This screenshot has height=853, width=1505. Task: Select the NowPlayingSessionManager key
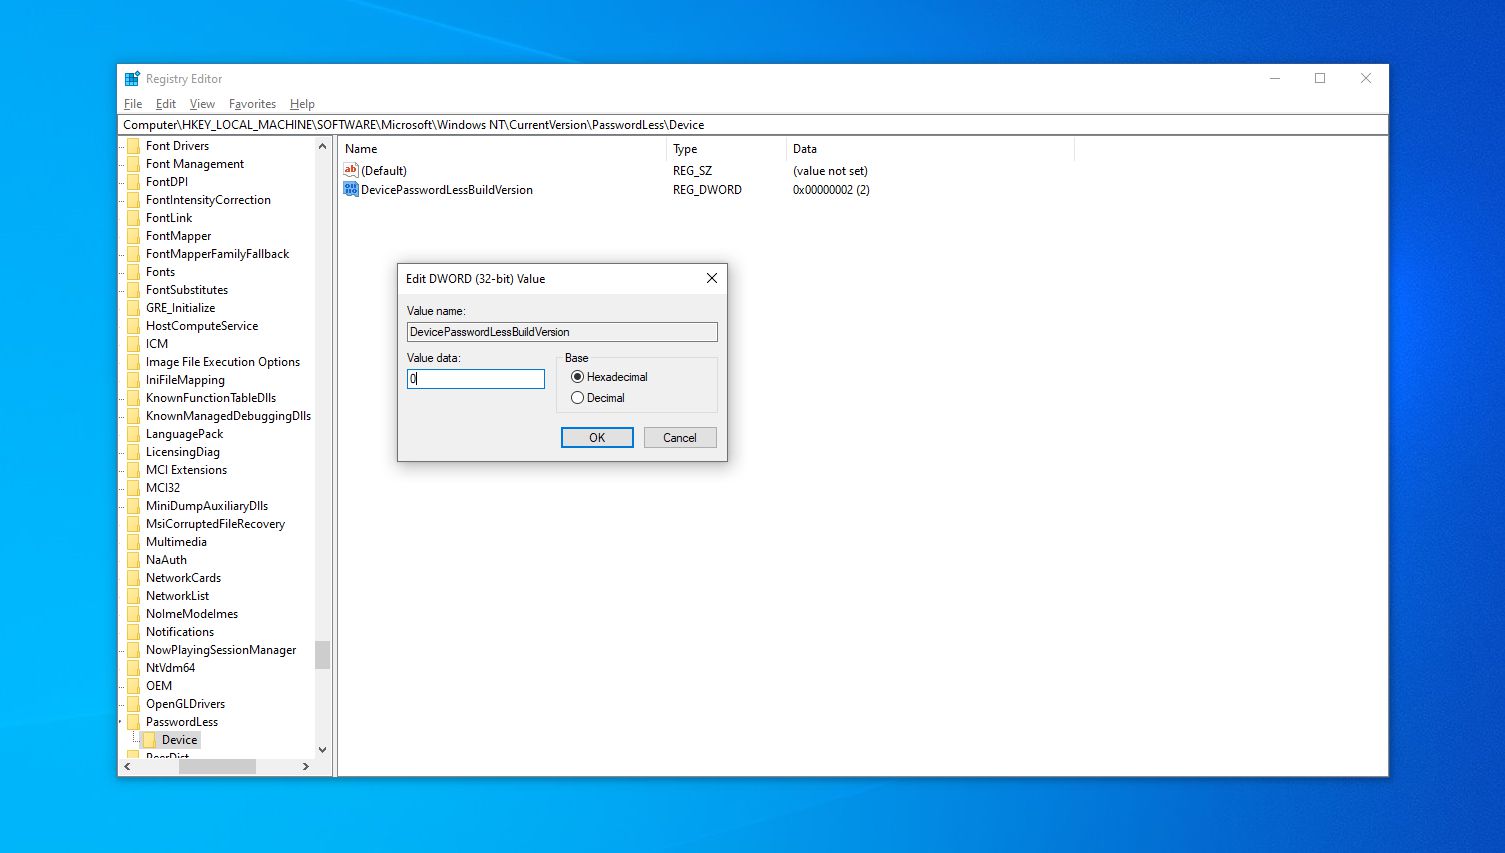[221, 650]
